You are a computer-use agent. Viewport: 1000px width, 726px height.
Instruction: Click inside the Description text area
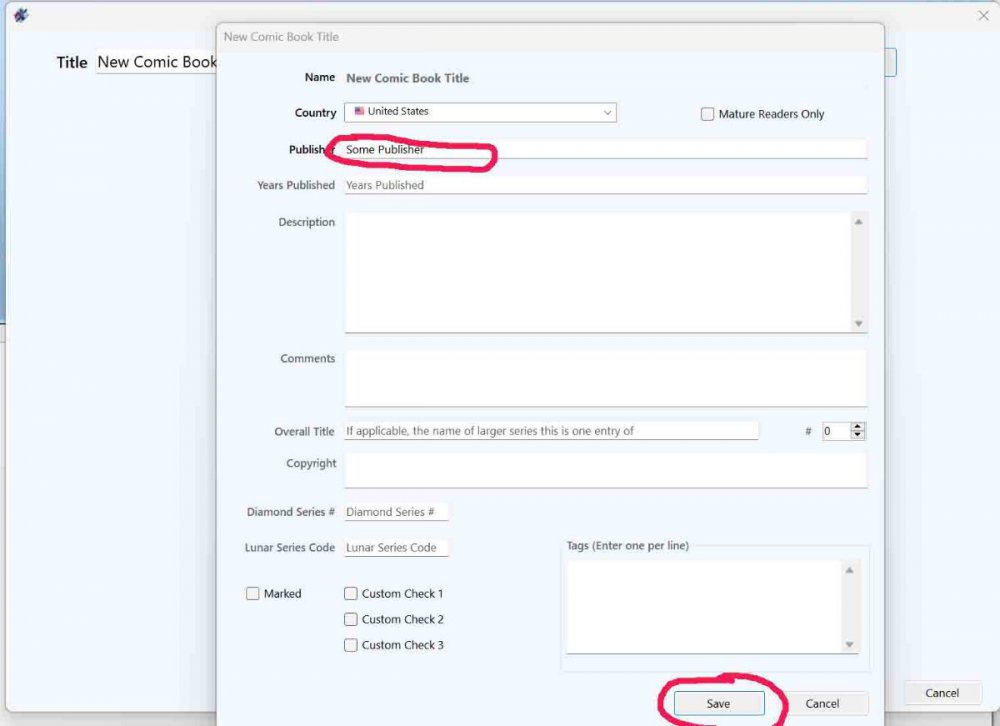coord(597,272)
